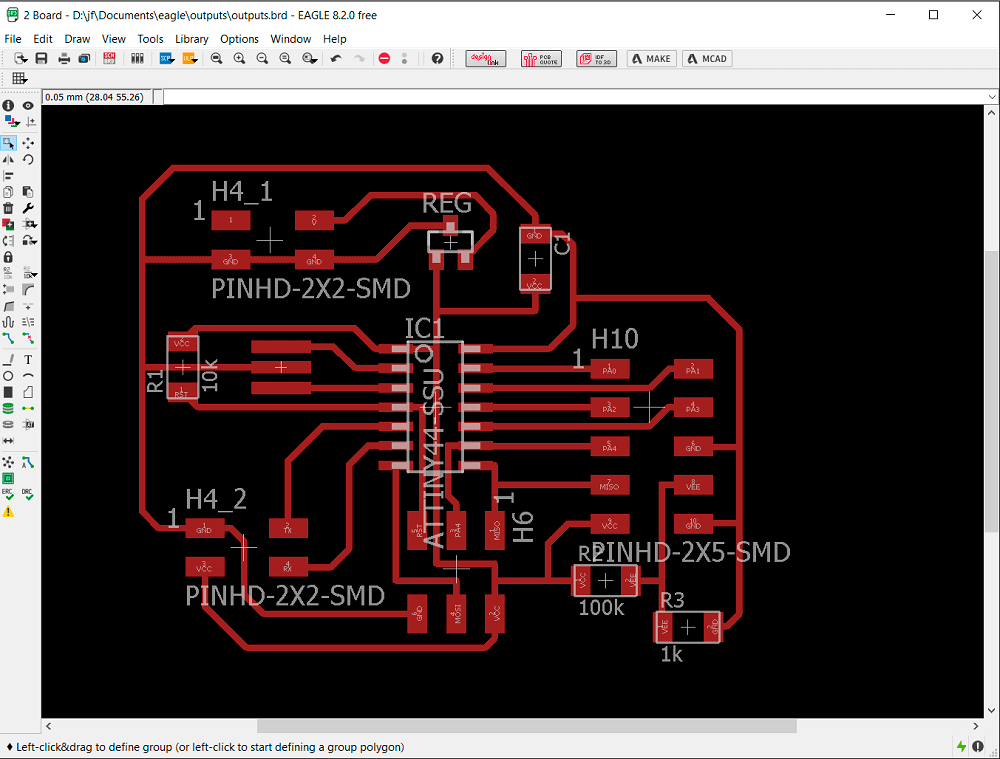Image resolution: width=1000 pixels, height=759 pixels.
Task: Select the Rotate tool
Action: pyautogui.click(x=28, y=159)
